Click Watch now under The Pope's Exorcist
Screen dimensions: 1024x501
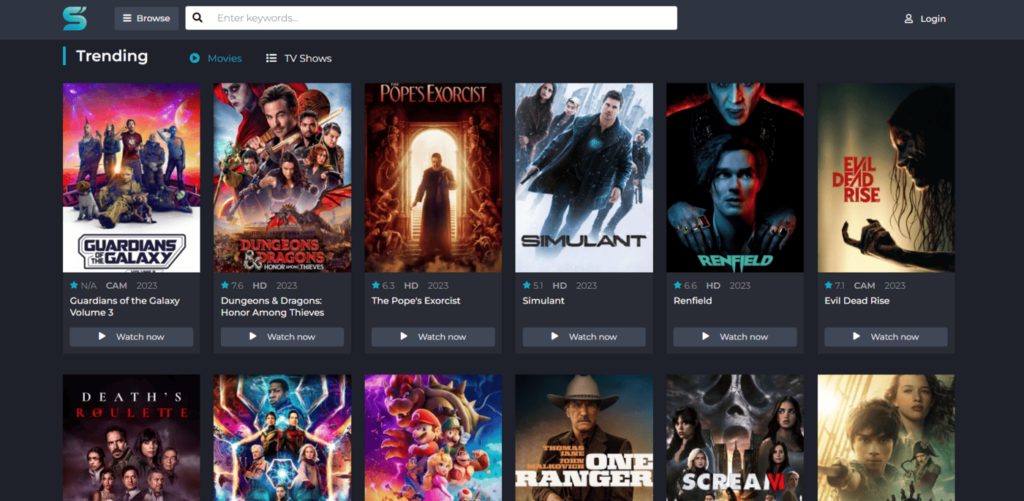pyautogui.click(x=433, y=337)
